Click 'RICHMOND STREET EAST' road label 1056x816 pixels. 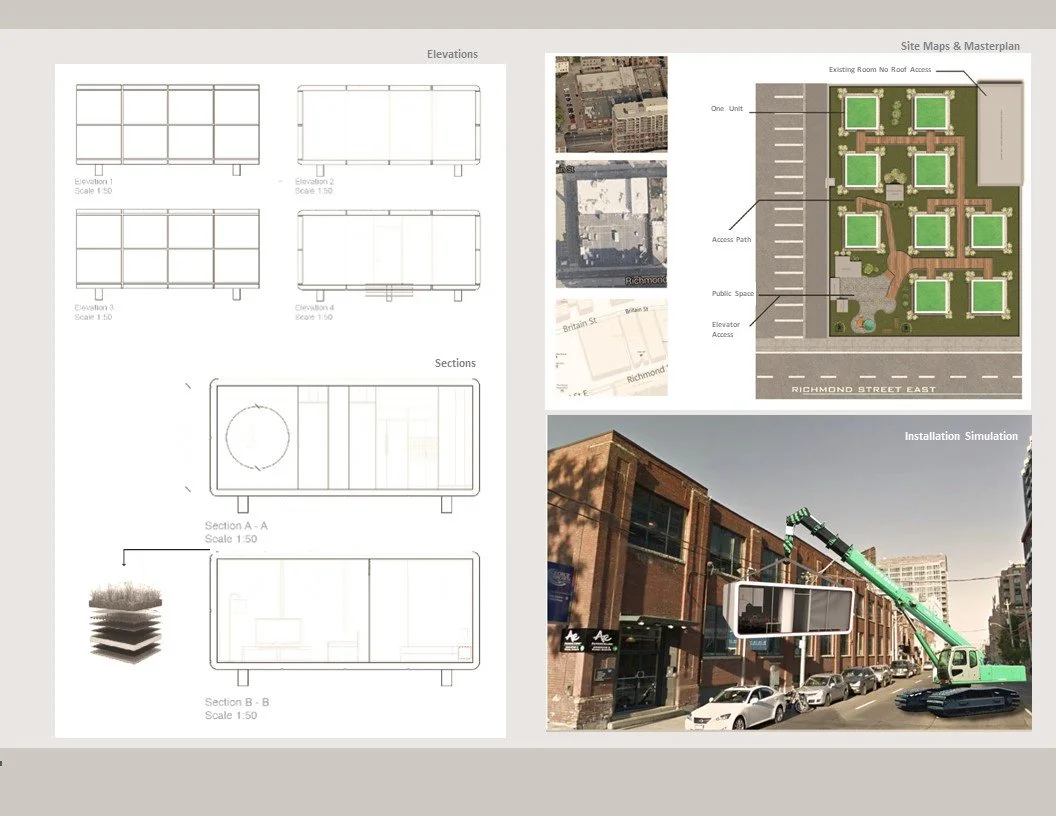[x=863, y=389]
